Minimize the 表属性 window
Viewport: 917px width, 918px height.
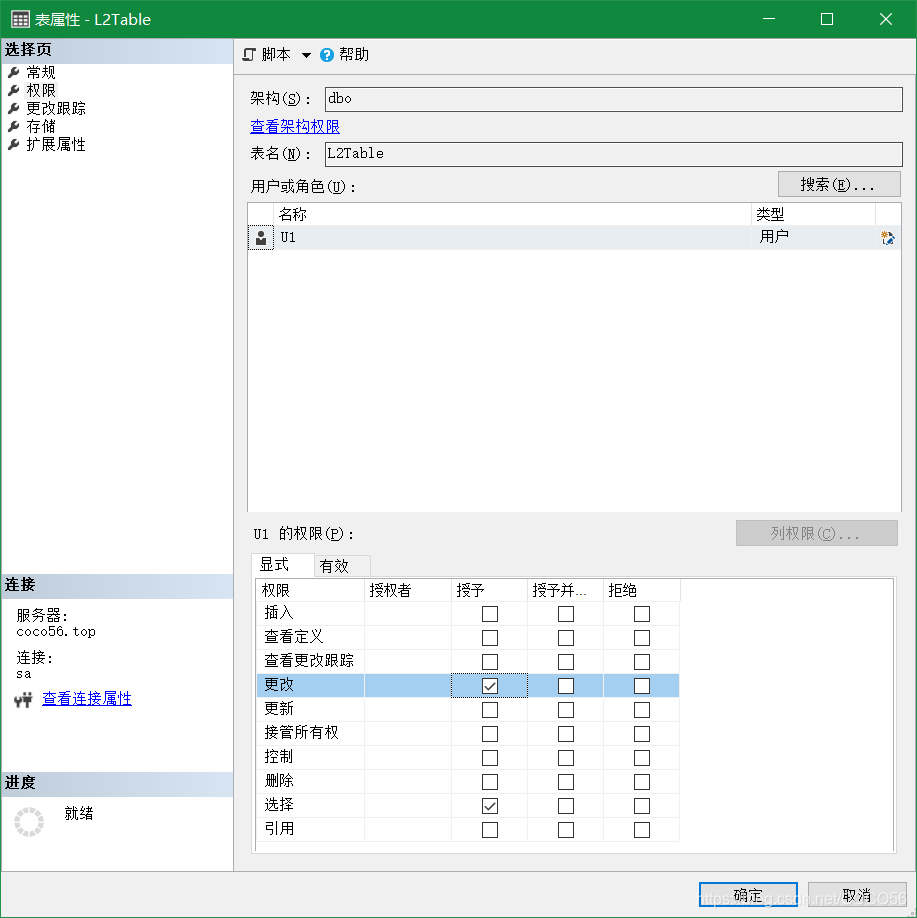[769, 19]
